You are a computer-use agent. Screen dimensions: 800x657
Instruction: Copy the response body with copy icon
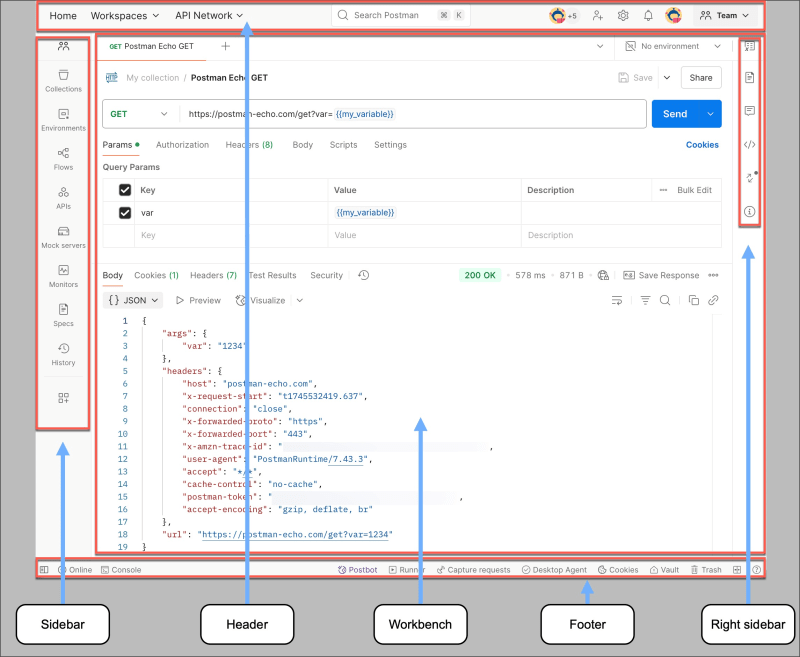pos(693,300)
